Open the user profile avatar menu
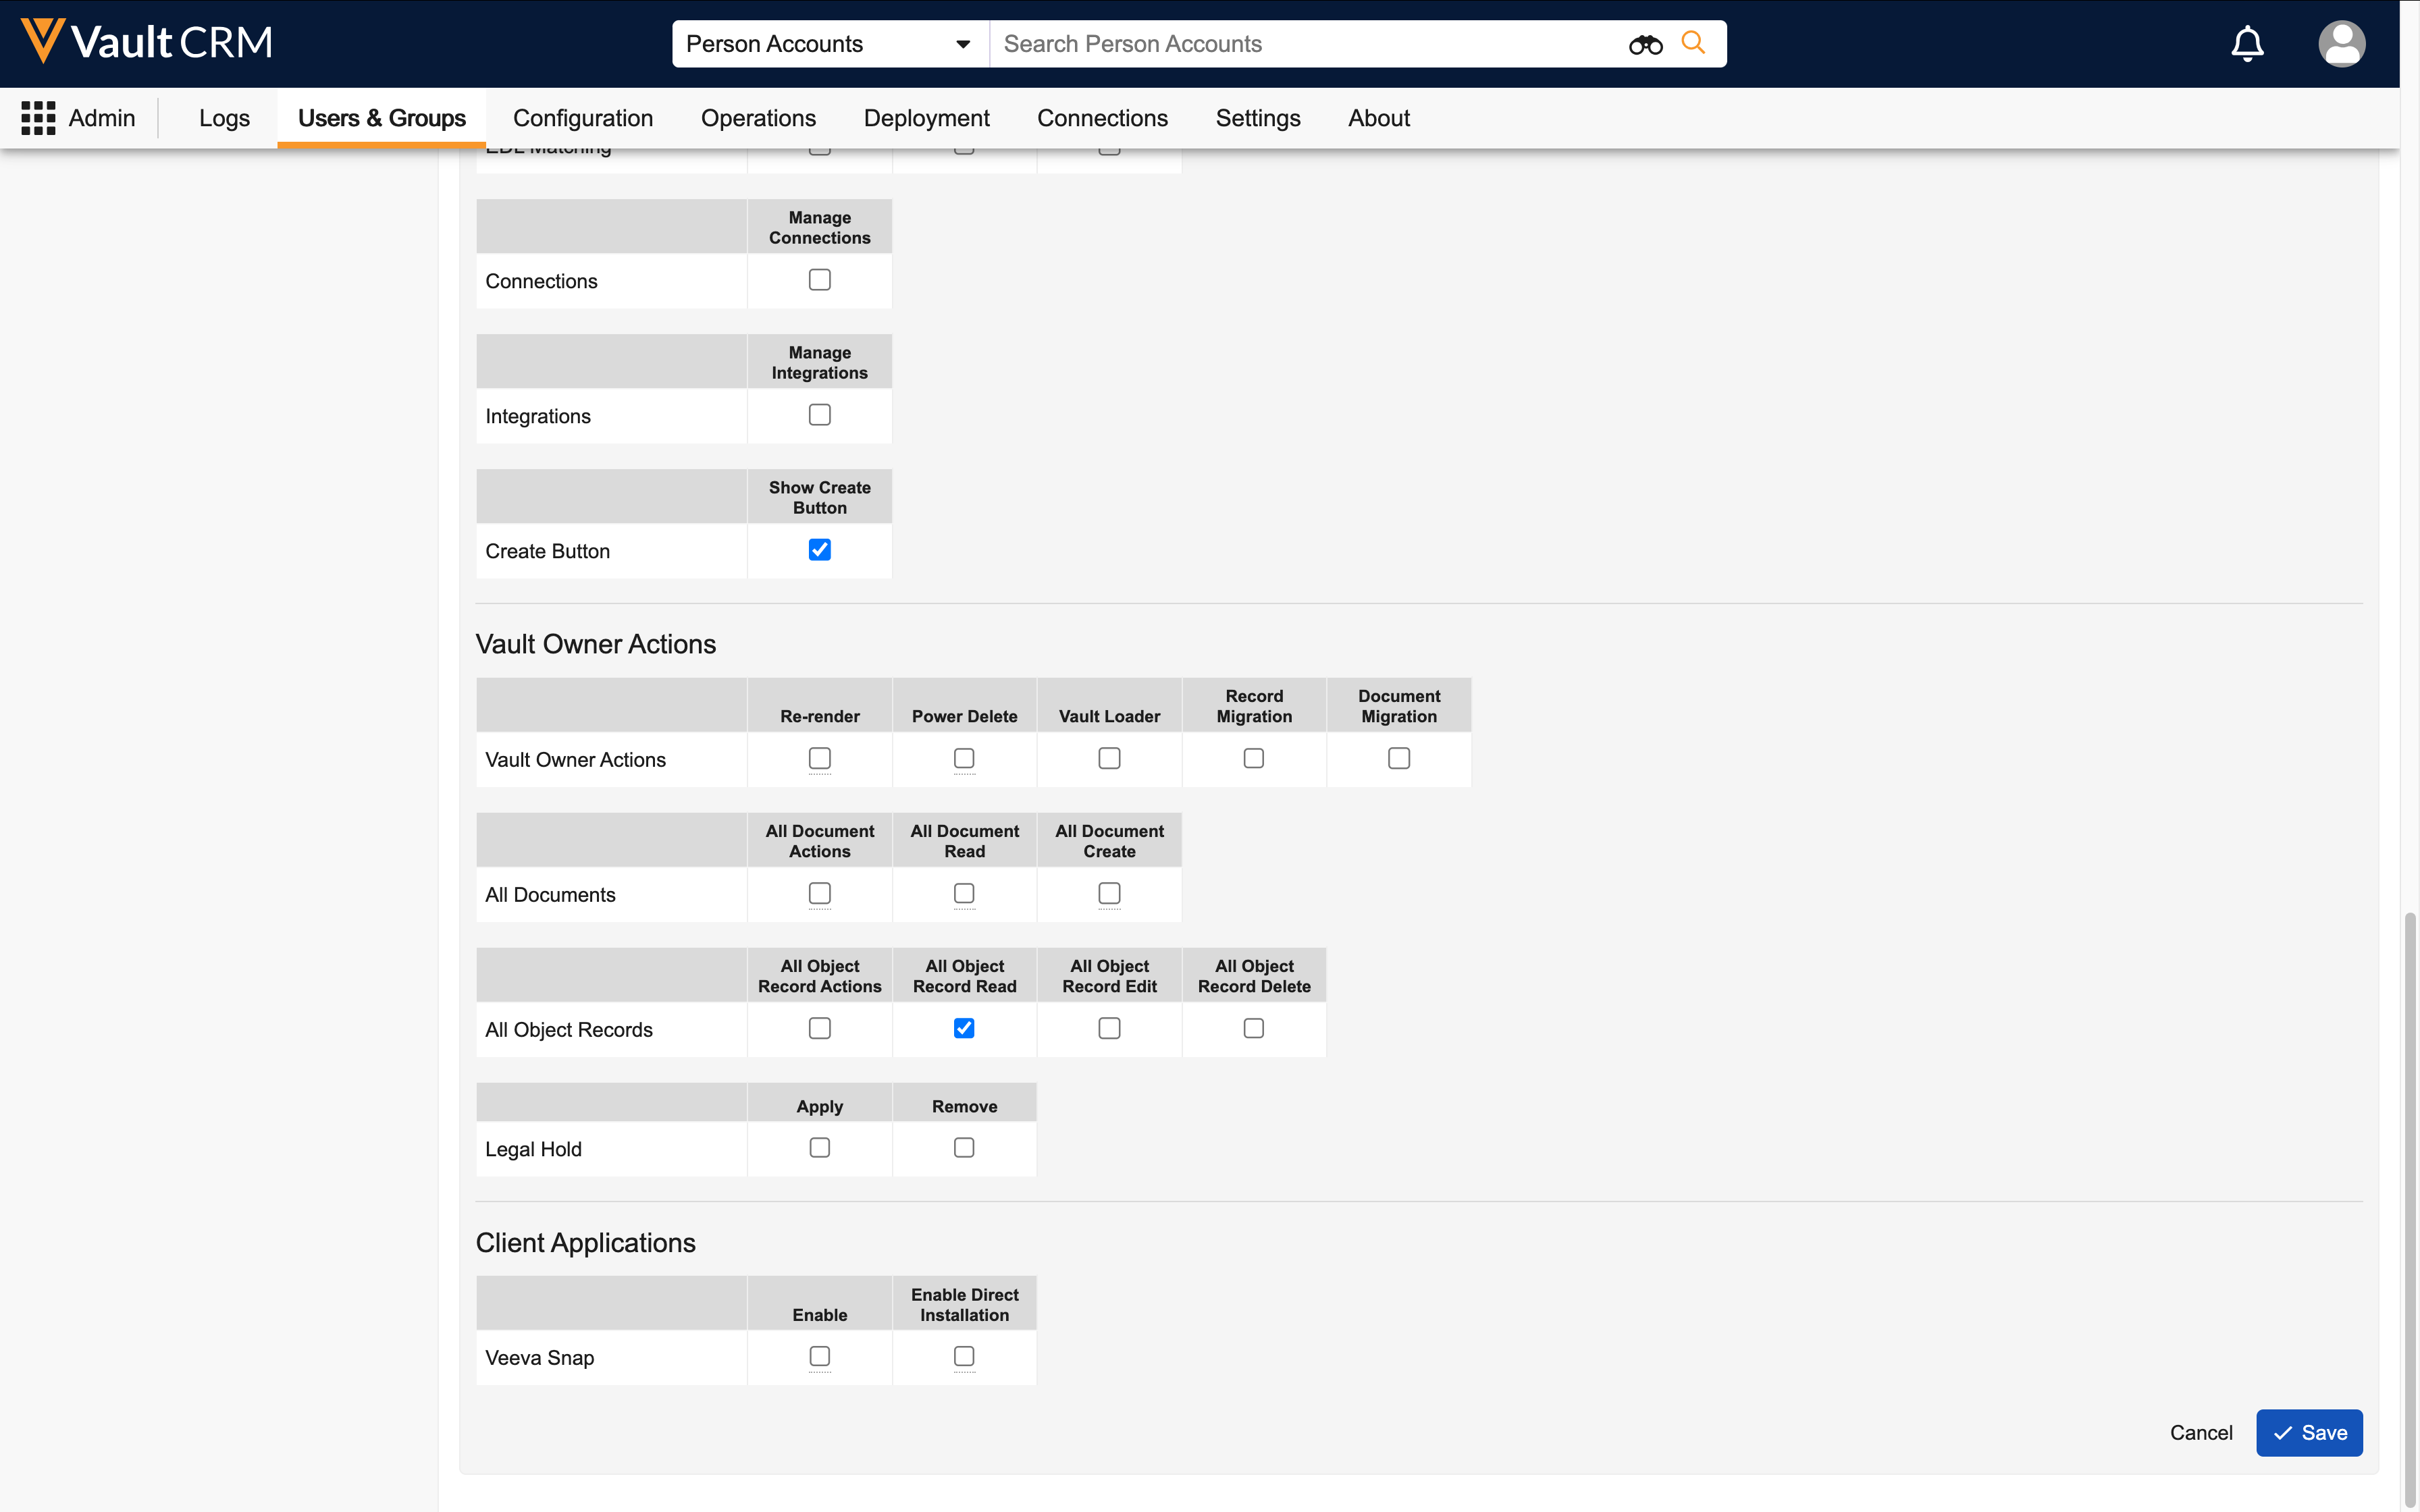 (x=2340, y=44)
